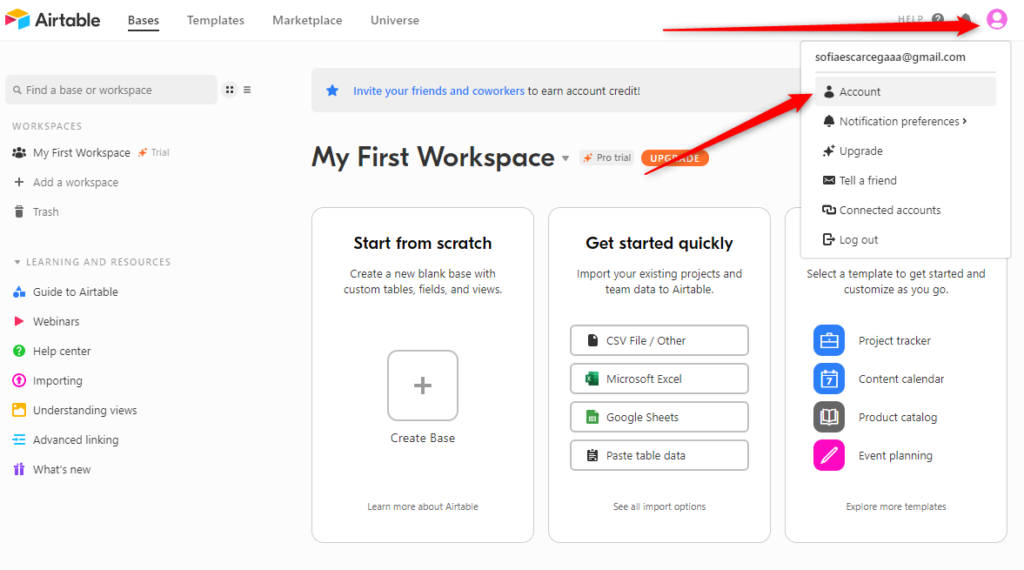The width and height of the screenshot is (1024, 570).
Task: Import from Microsoft Excel
Action: [659, 379]
